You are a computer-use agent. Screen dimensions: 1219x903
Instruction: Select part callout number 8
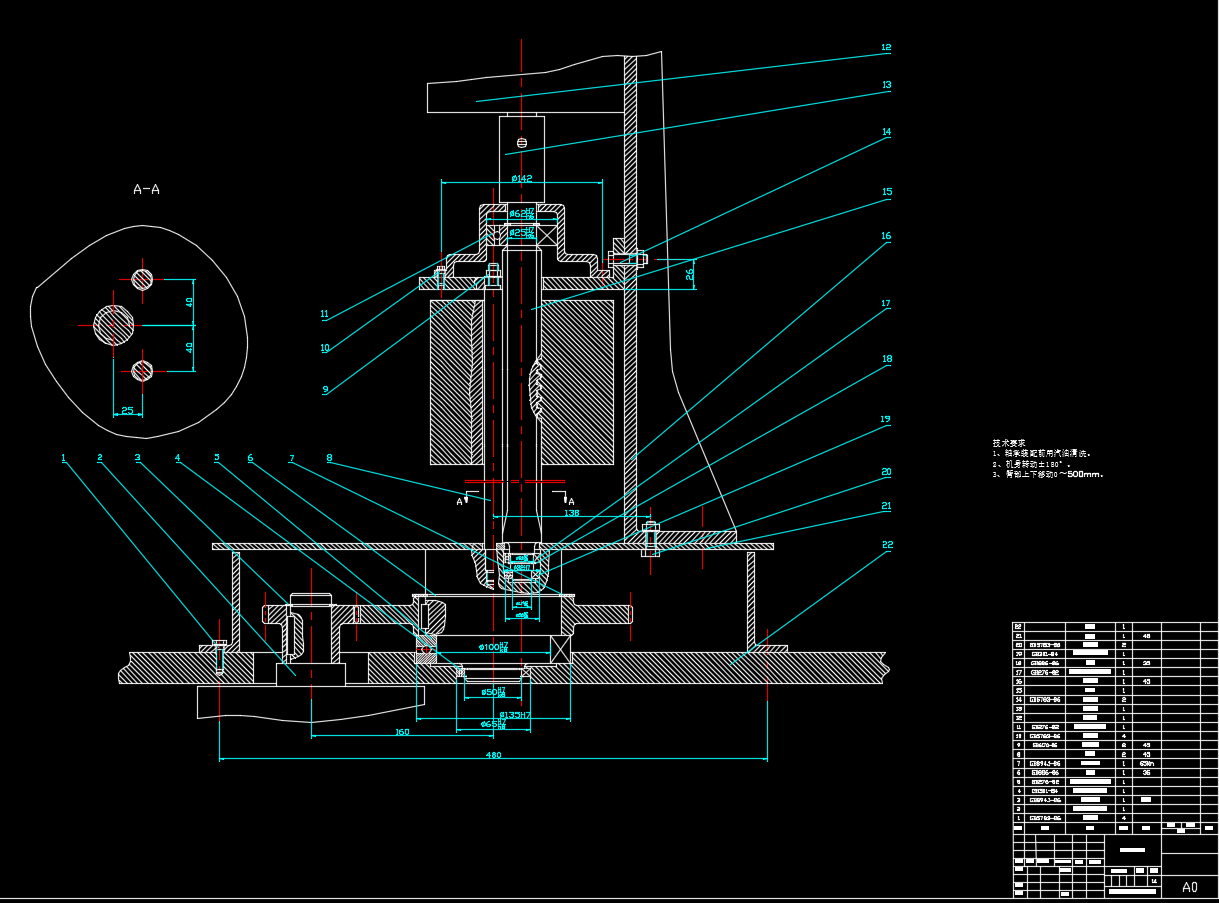click(329, 458)
